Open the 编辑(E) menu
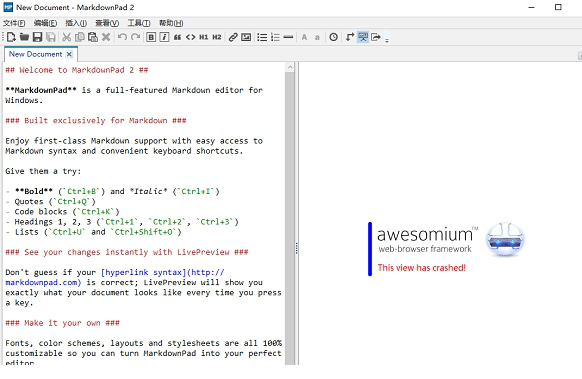The height and width of the screenshot is (379, 582). click(x=45, y=23)
